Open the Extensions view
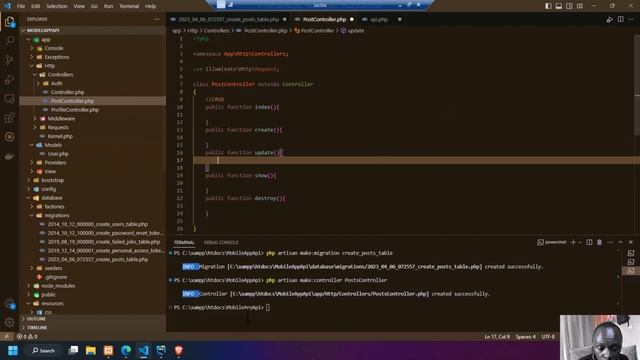The height and width of the screenshot is (360, 640). tap(9, 118)
